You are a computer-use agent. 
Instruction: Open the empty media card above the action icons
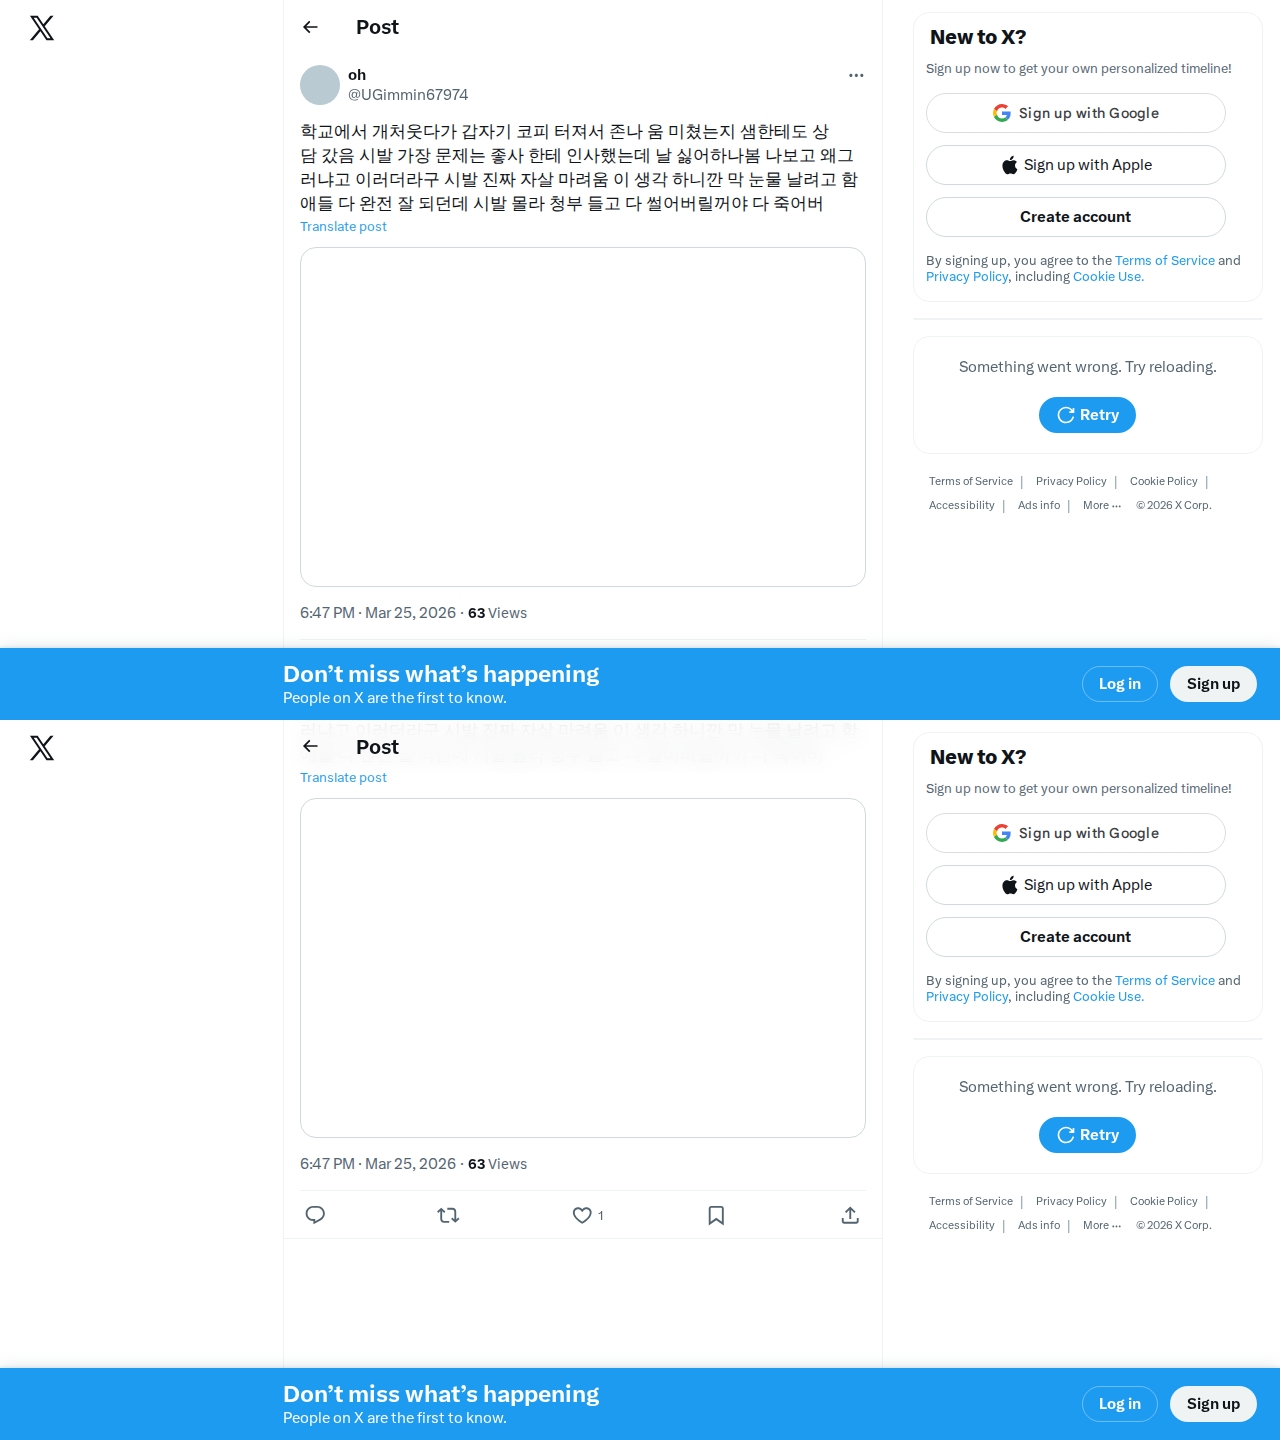(x=583, y=968)
